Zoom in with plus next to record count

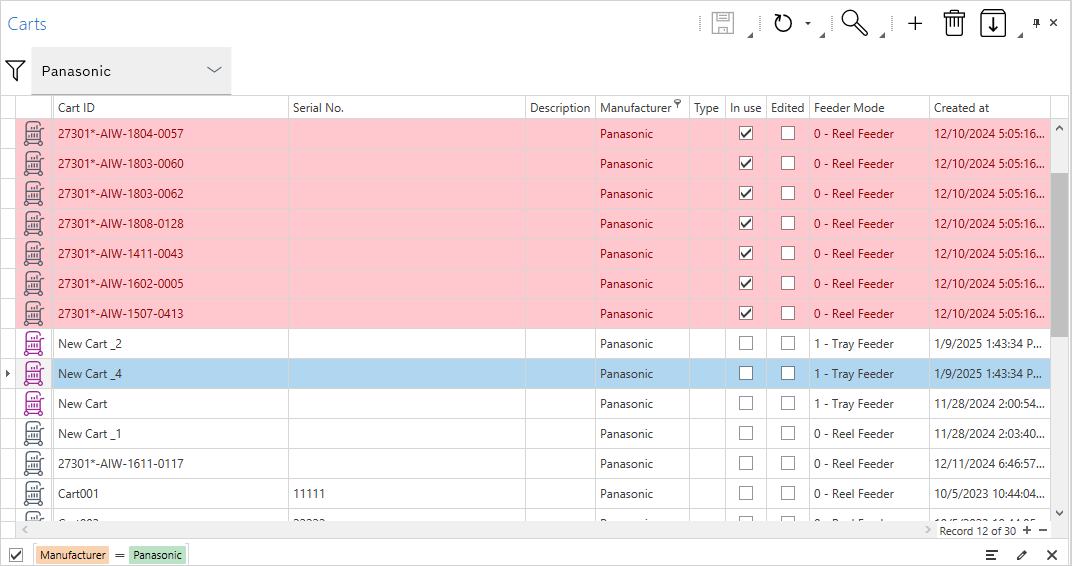tap(1027, 530)
